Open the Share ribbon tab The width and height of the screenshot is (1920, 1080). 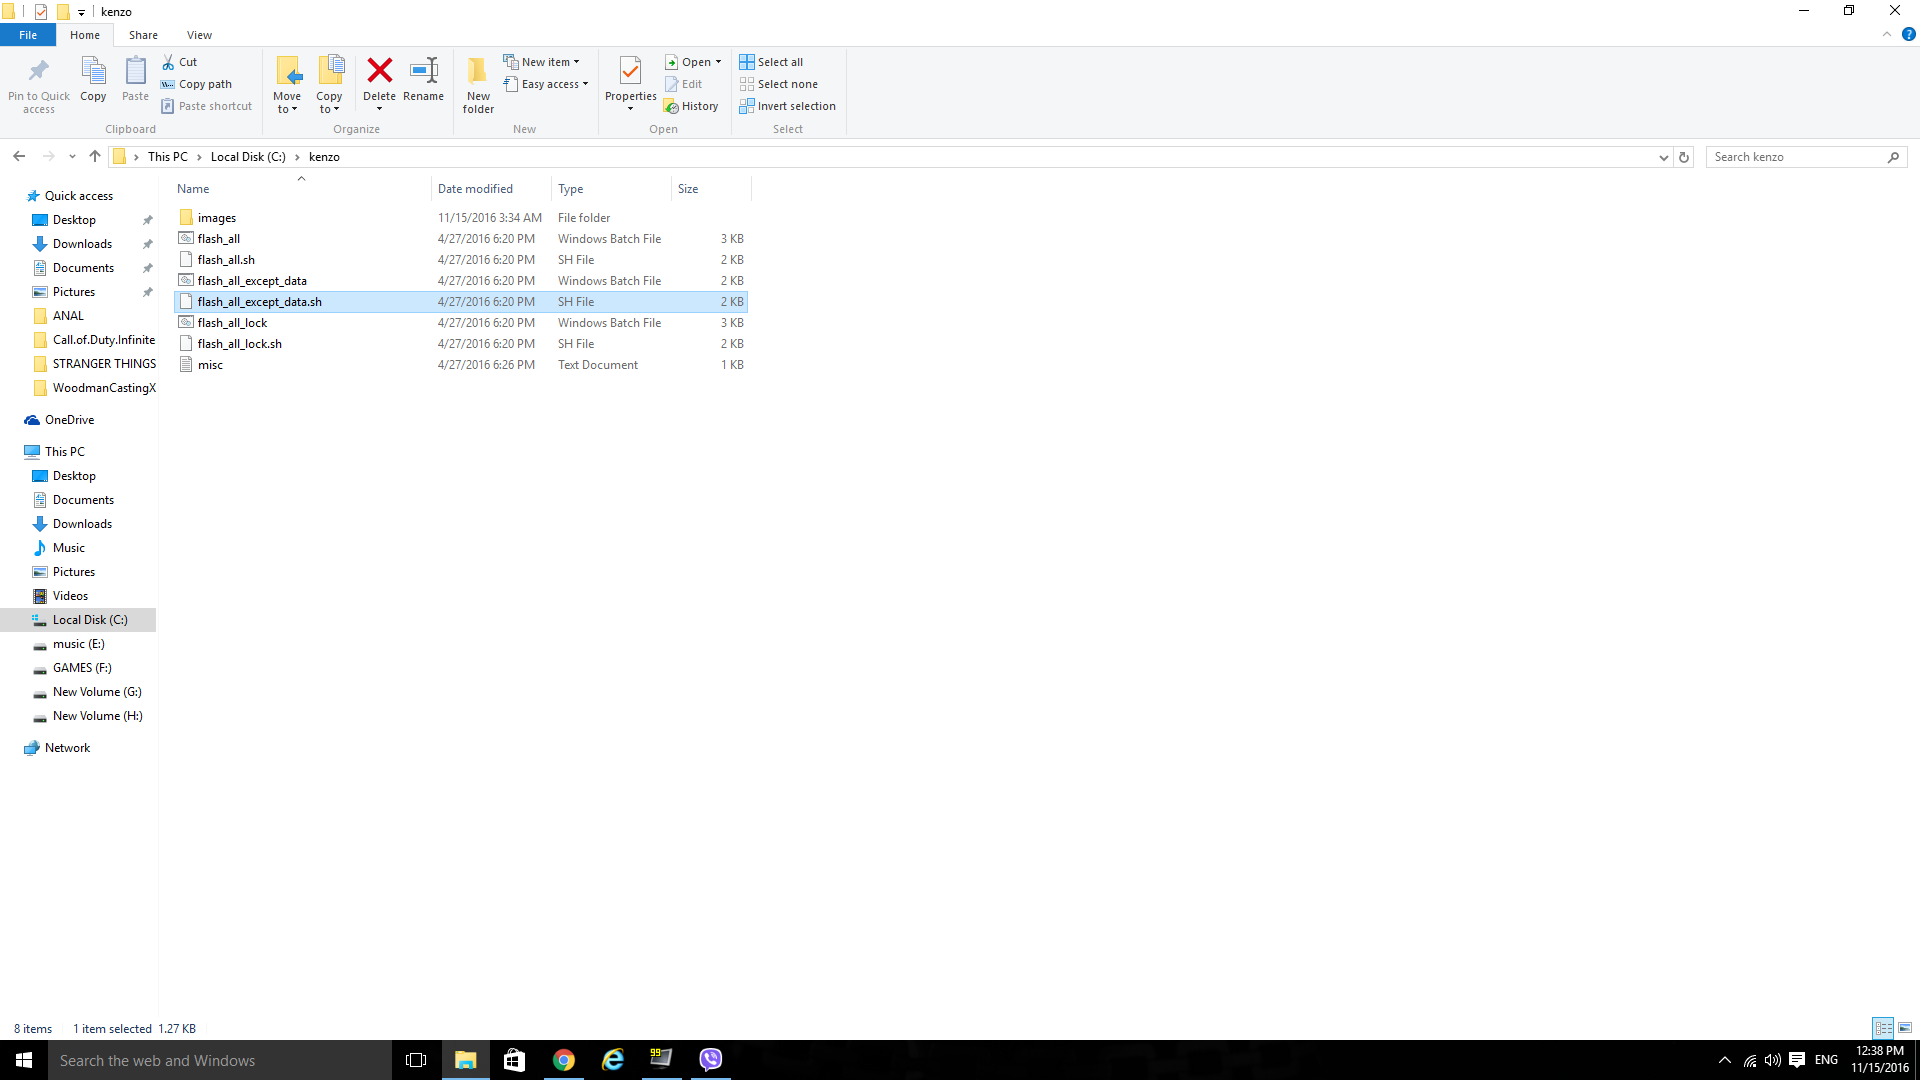coord(143,35)
